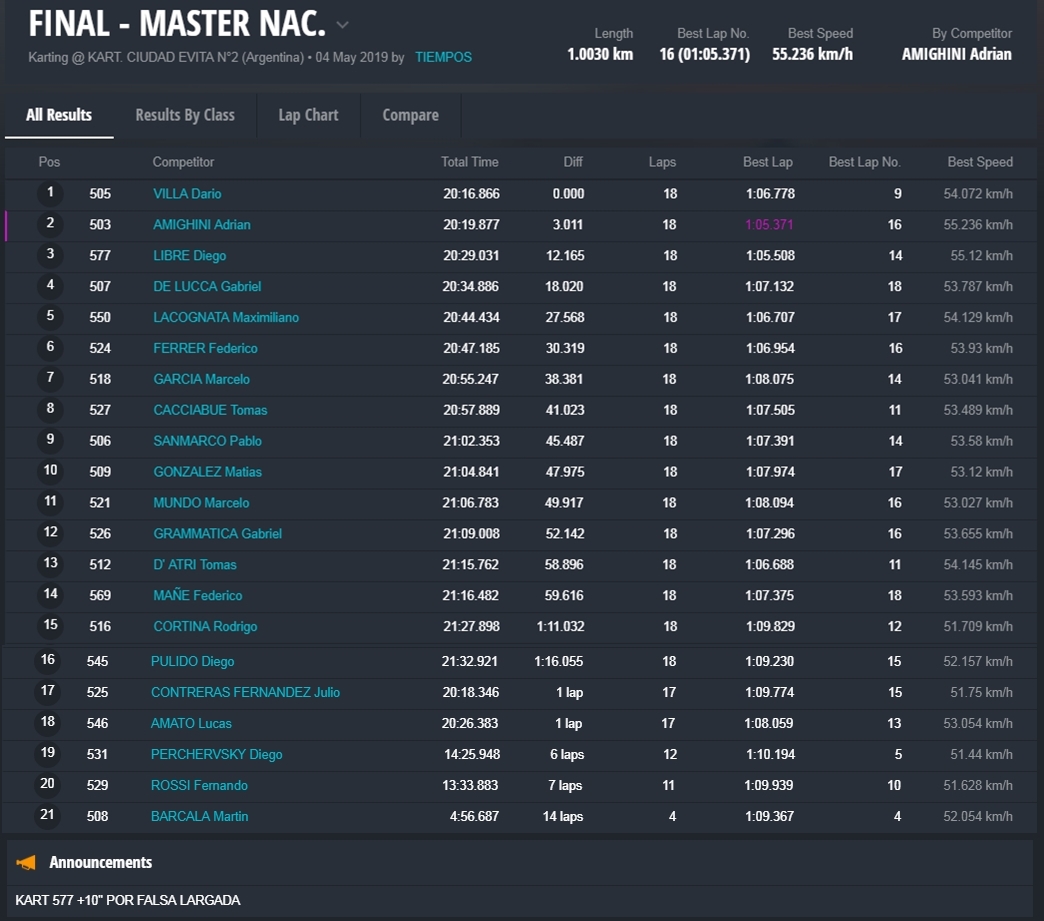Select the All Results tab
This screenshot has width=1044, height=921.
coord(59,115)
